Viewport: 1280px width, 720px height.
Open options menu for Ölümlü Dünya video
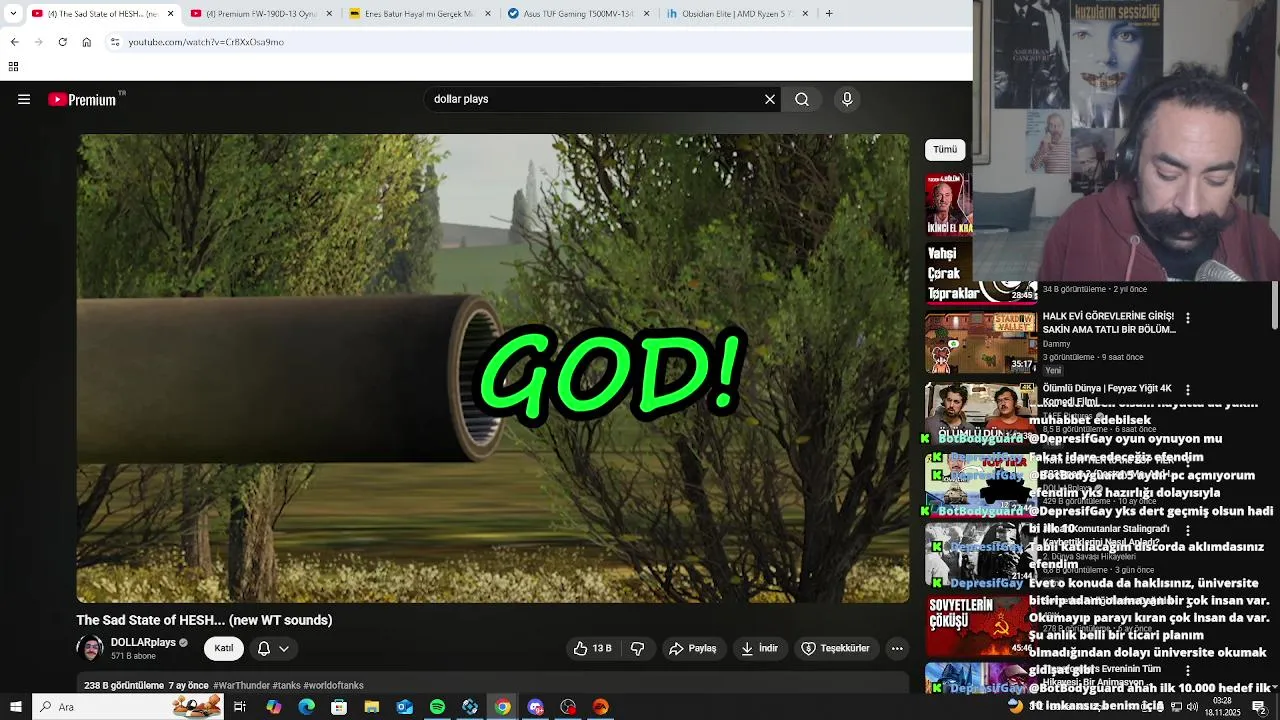click(1188, 389)
